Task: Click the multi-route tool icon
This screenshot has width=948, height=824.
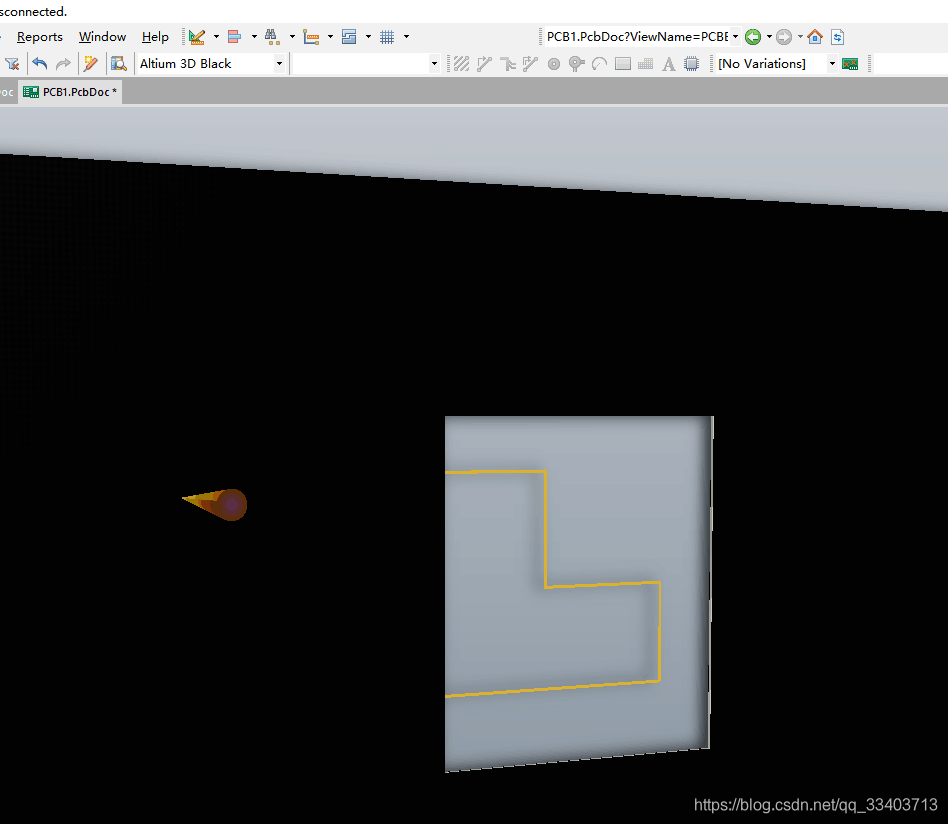Action: pos(508,63)
